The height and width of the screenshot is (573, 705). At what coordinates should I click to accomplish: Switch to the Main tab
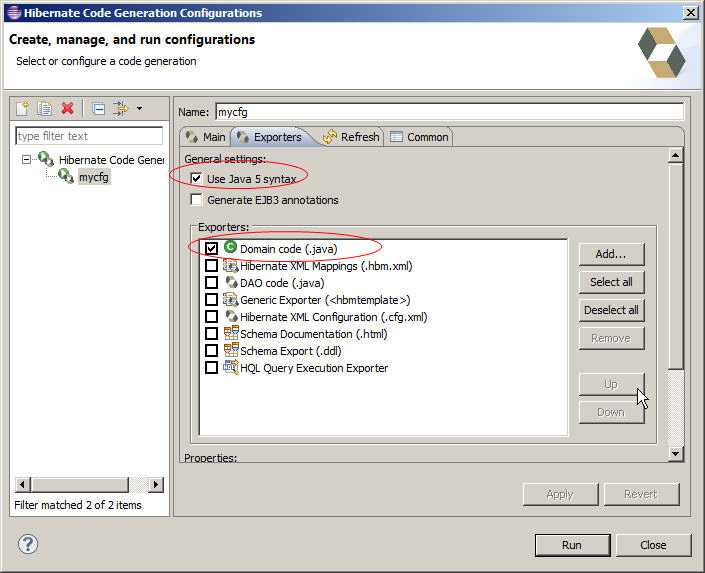[x=205, y=137]
